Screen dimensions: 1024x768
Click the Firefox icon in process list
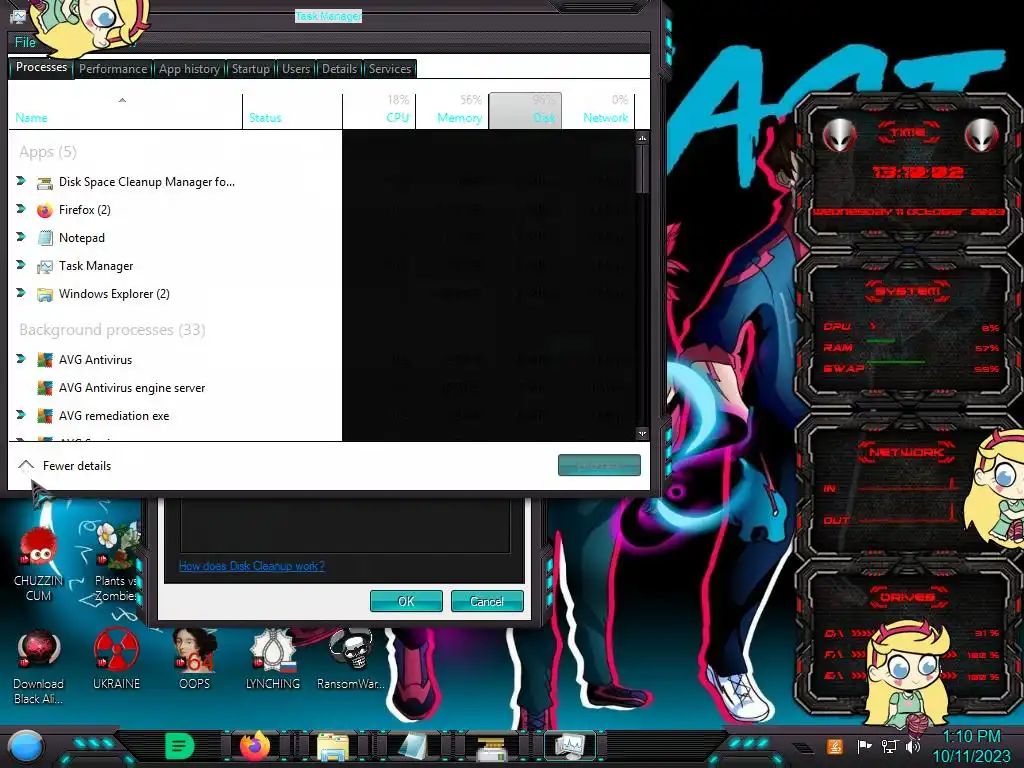pyautogui.click(x=44, y=210)
